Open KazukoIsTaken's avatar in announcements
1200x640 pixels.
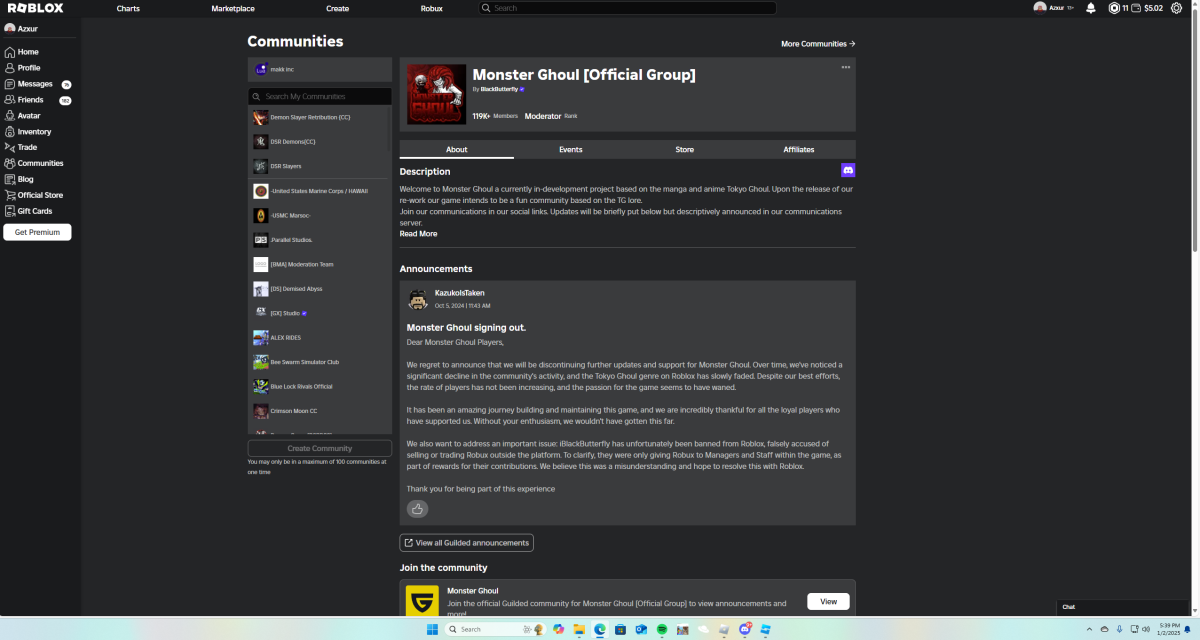pos(418,299)
